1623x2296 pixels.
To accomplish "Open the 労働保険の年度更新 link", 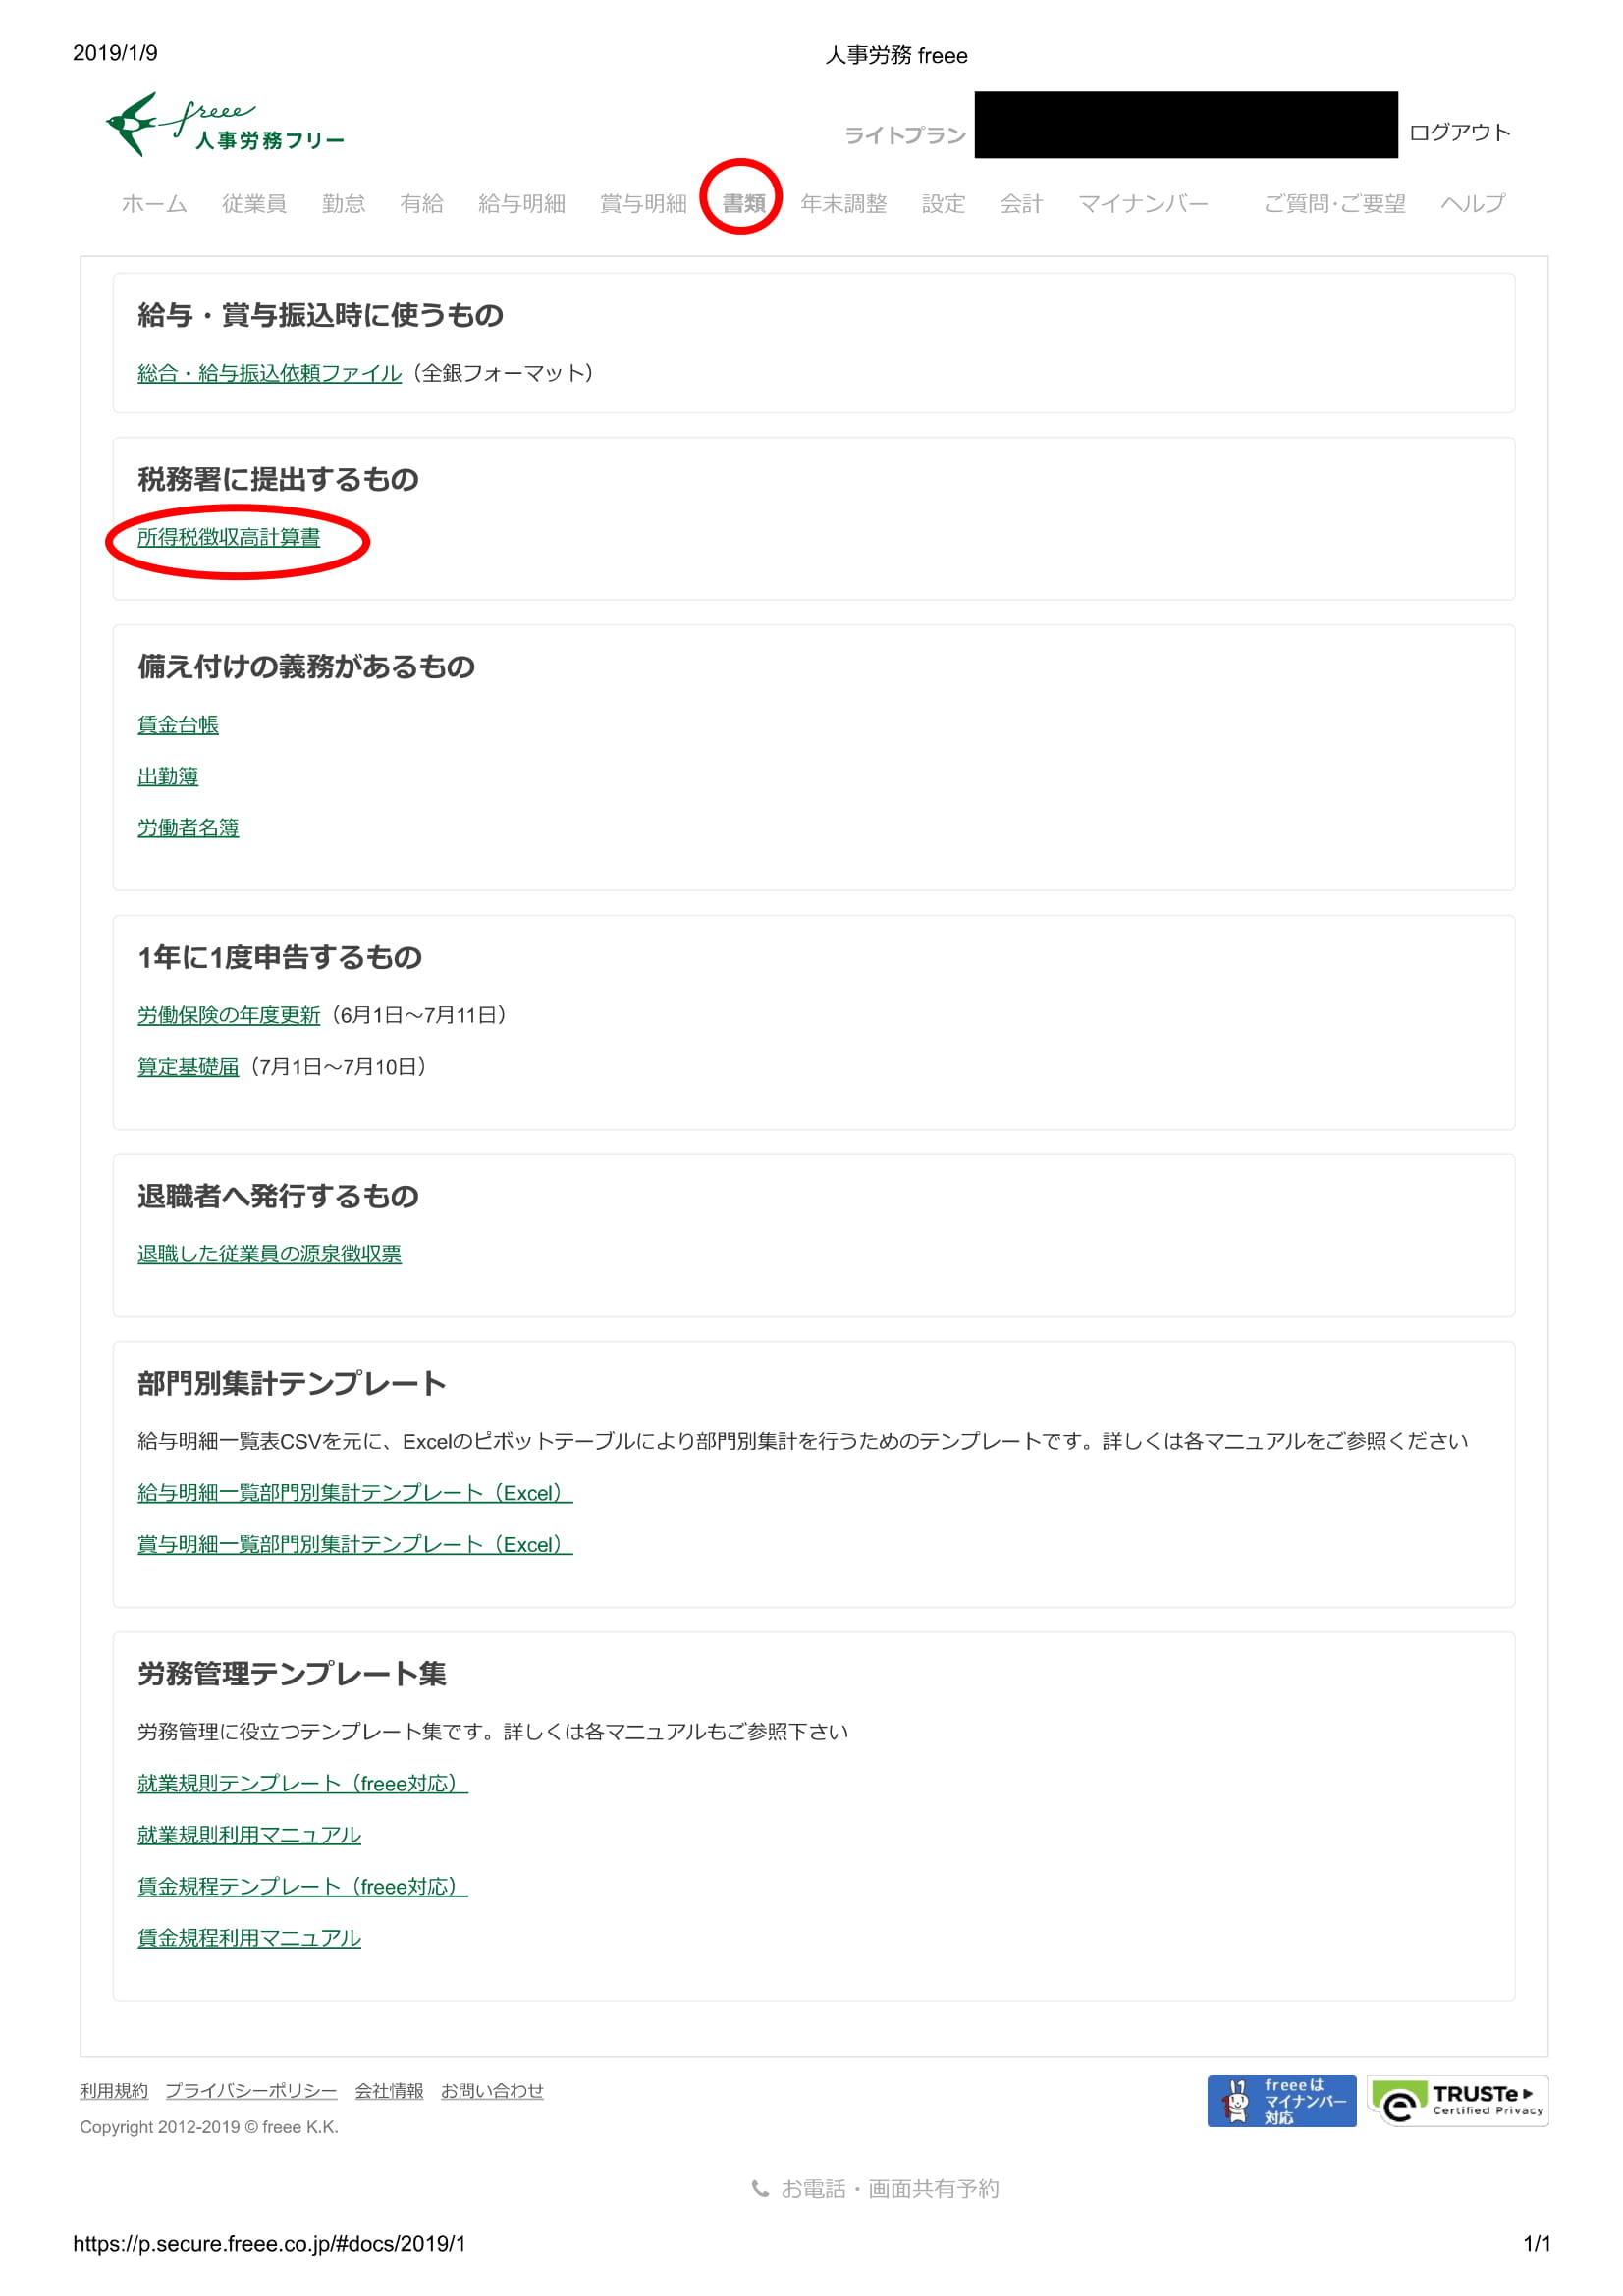I will [229, 1015].
